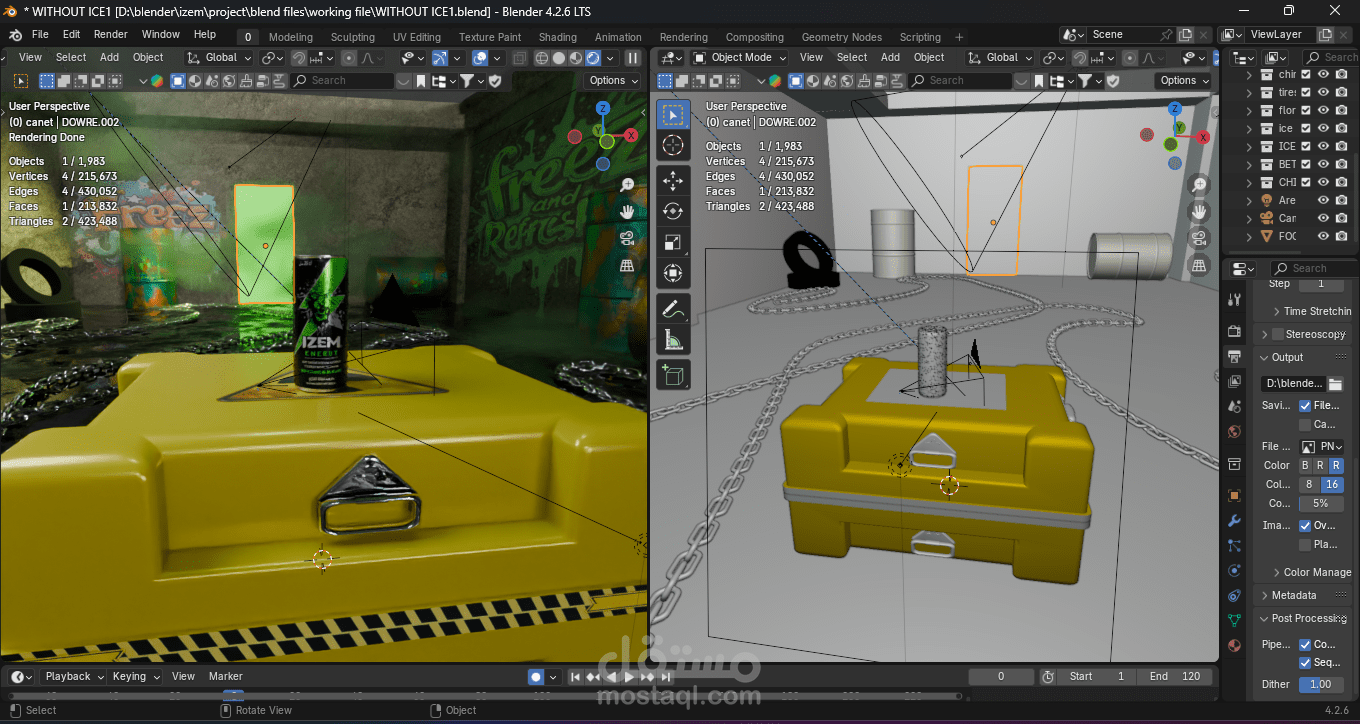Open the Options popover in right viewport
This screenshot has width=1360, height=724.
point(1184,81)
